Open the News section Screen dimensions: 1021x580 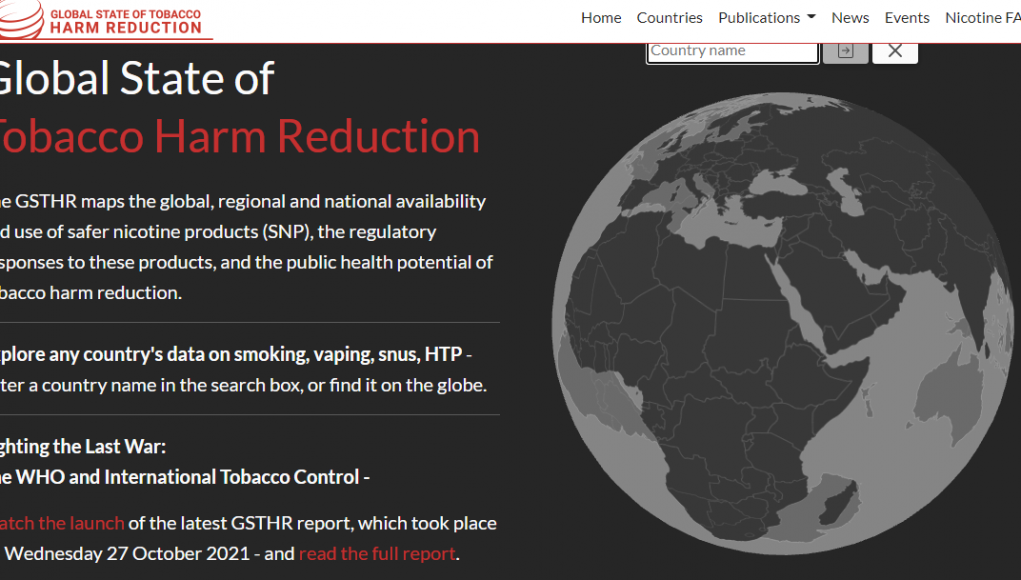850,18
